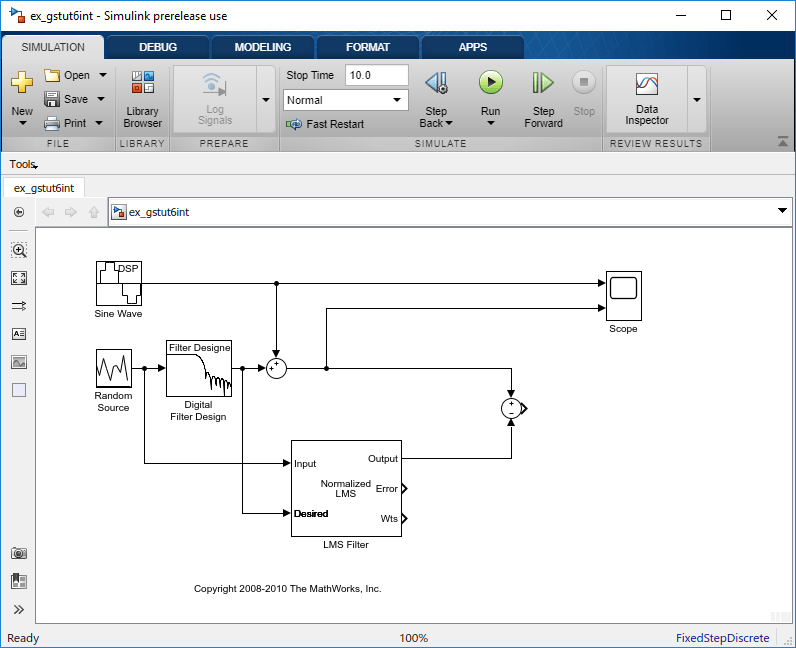
Task: Click the Back navigation arrow
Action: pyautogui.click(x=48, y=212)
